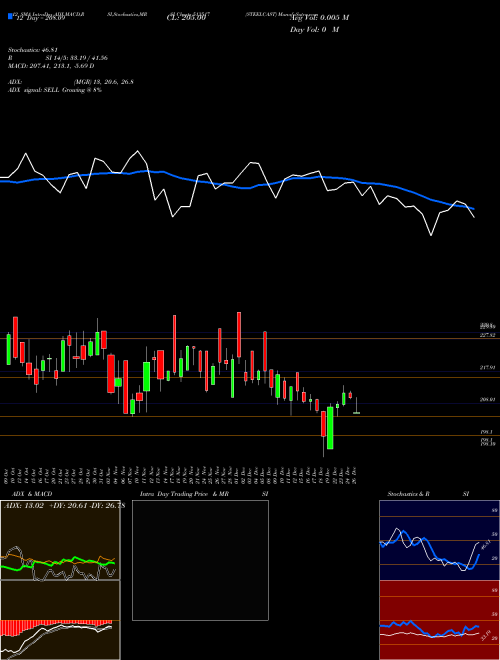Click the empty intraday trading price panel
This screenshot has height=660, width=500.
[200, 560]
